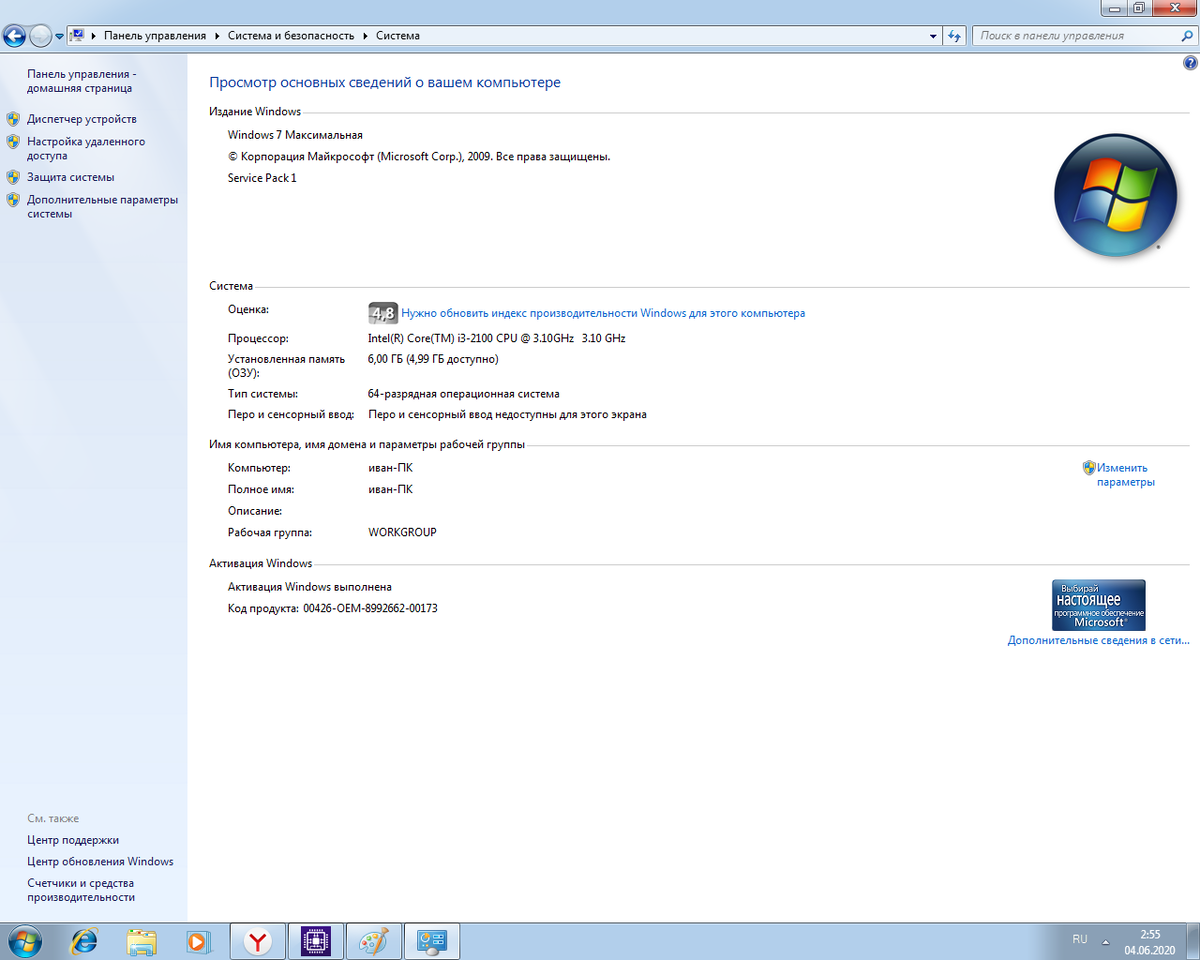The height and width of the screenshot is (960, 1200).
Task: Click shield icon next to Настройка удаленного доступа
Action: pyautogui.click(x=13, y=142)
